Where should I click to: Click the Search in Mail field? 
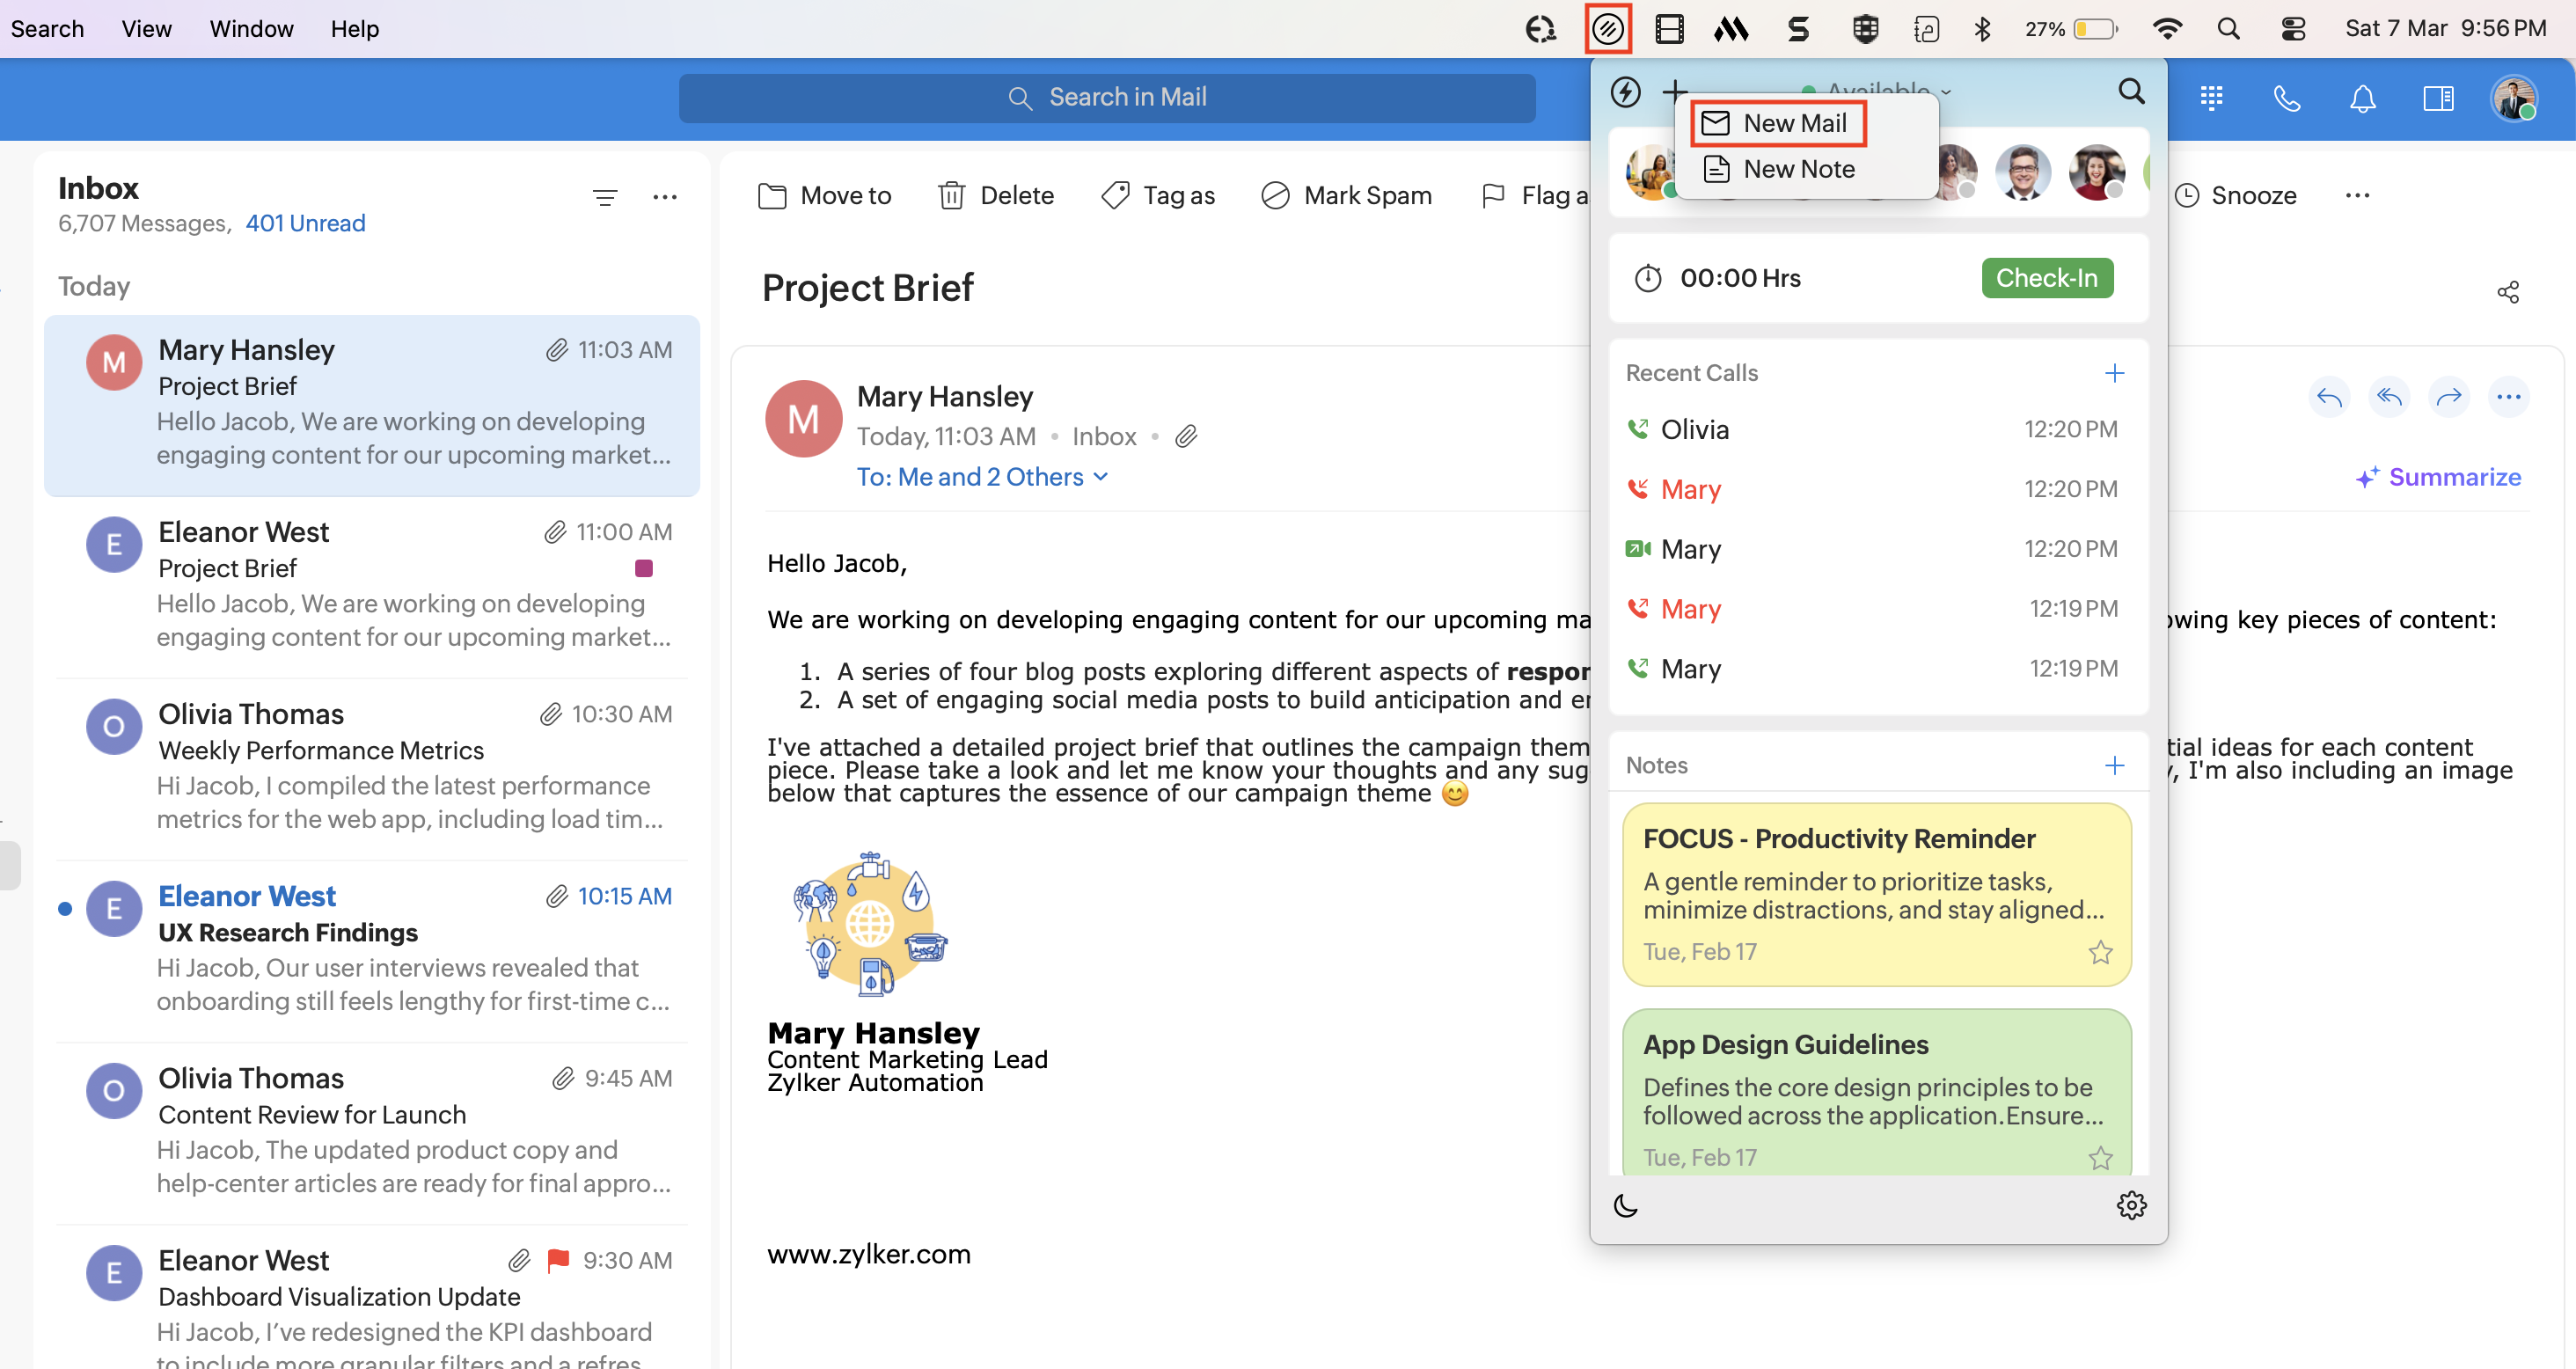point(1106,97)
